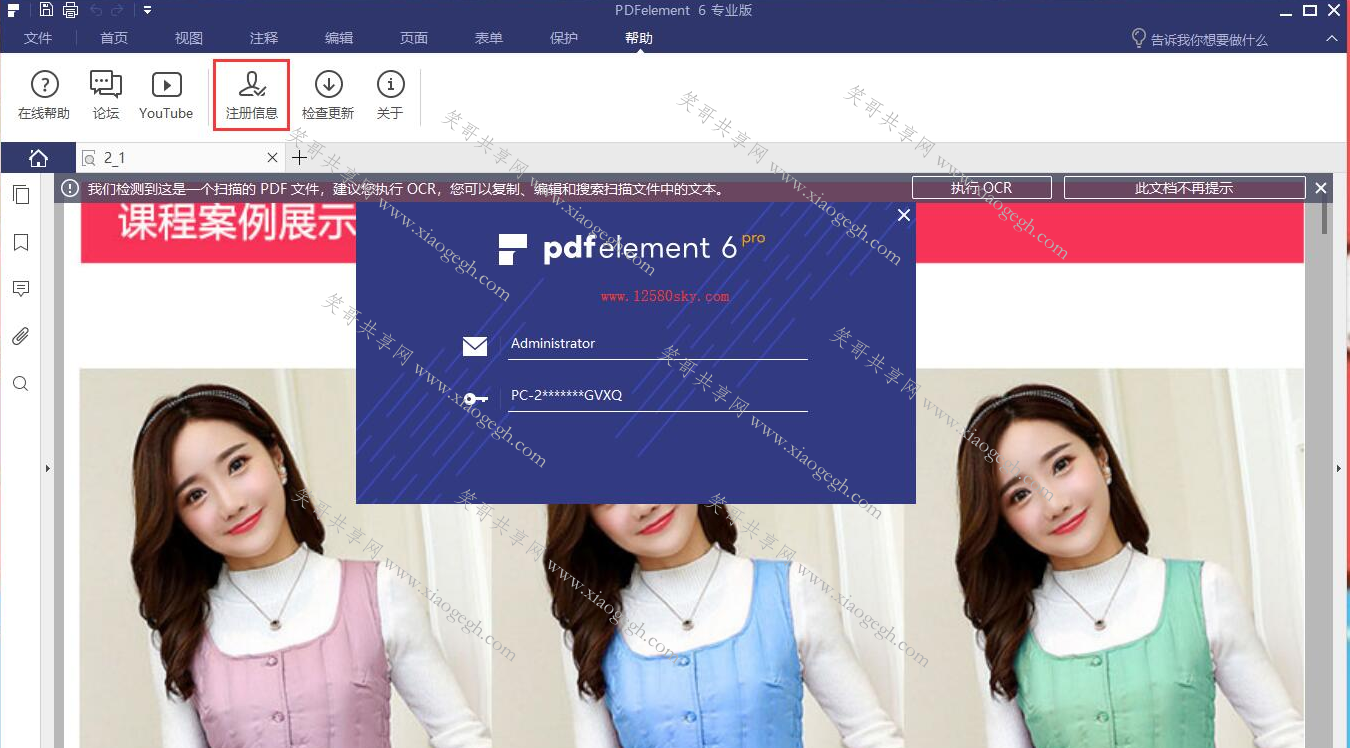Viewport: 1350px width, 748px height.
Task: Open the search panel
Action: pyautogui.click(x=20, y=384)
